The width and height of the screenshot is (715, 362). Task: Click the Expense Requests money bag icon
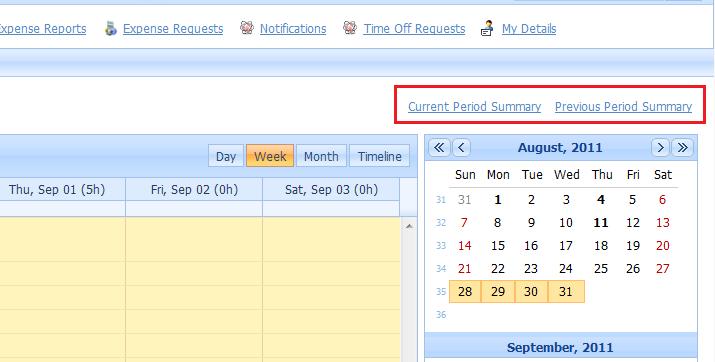110,28
